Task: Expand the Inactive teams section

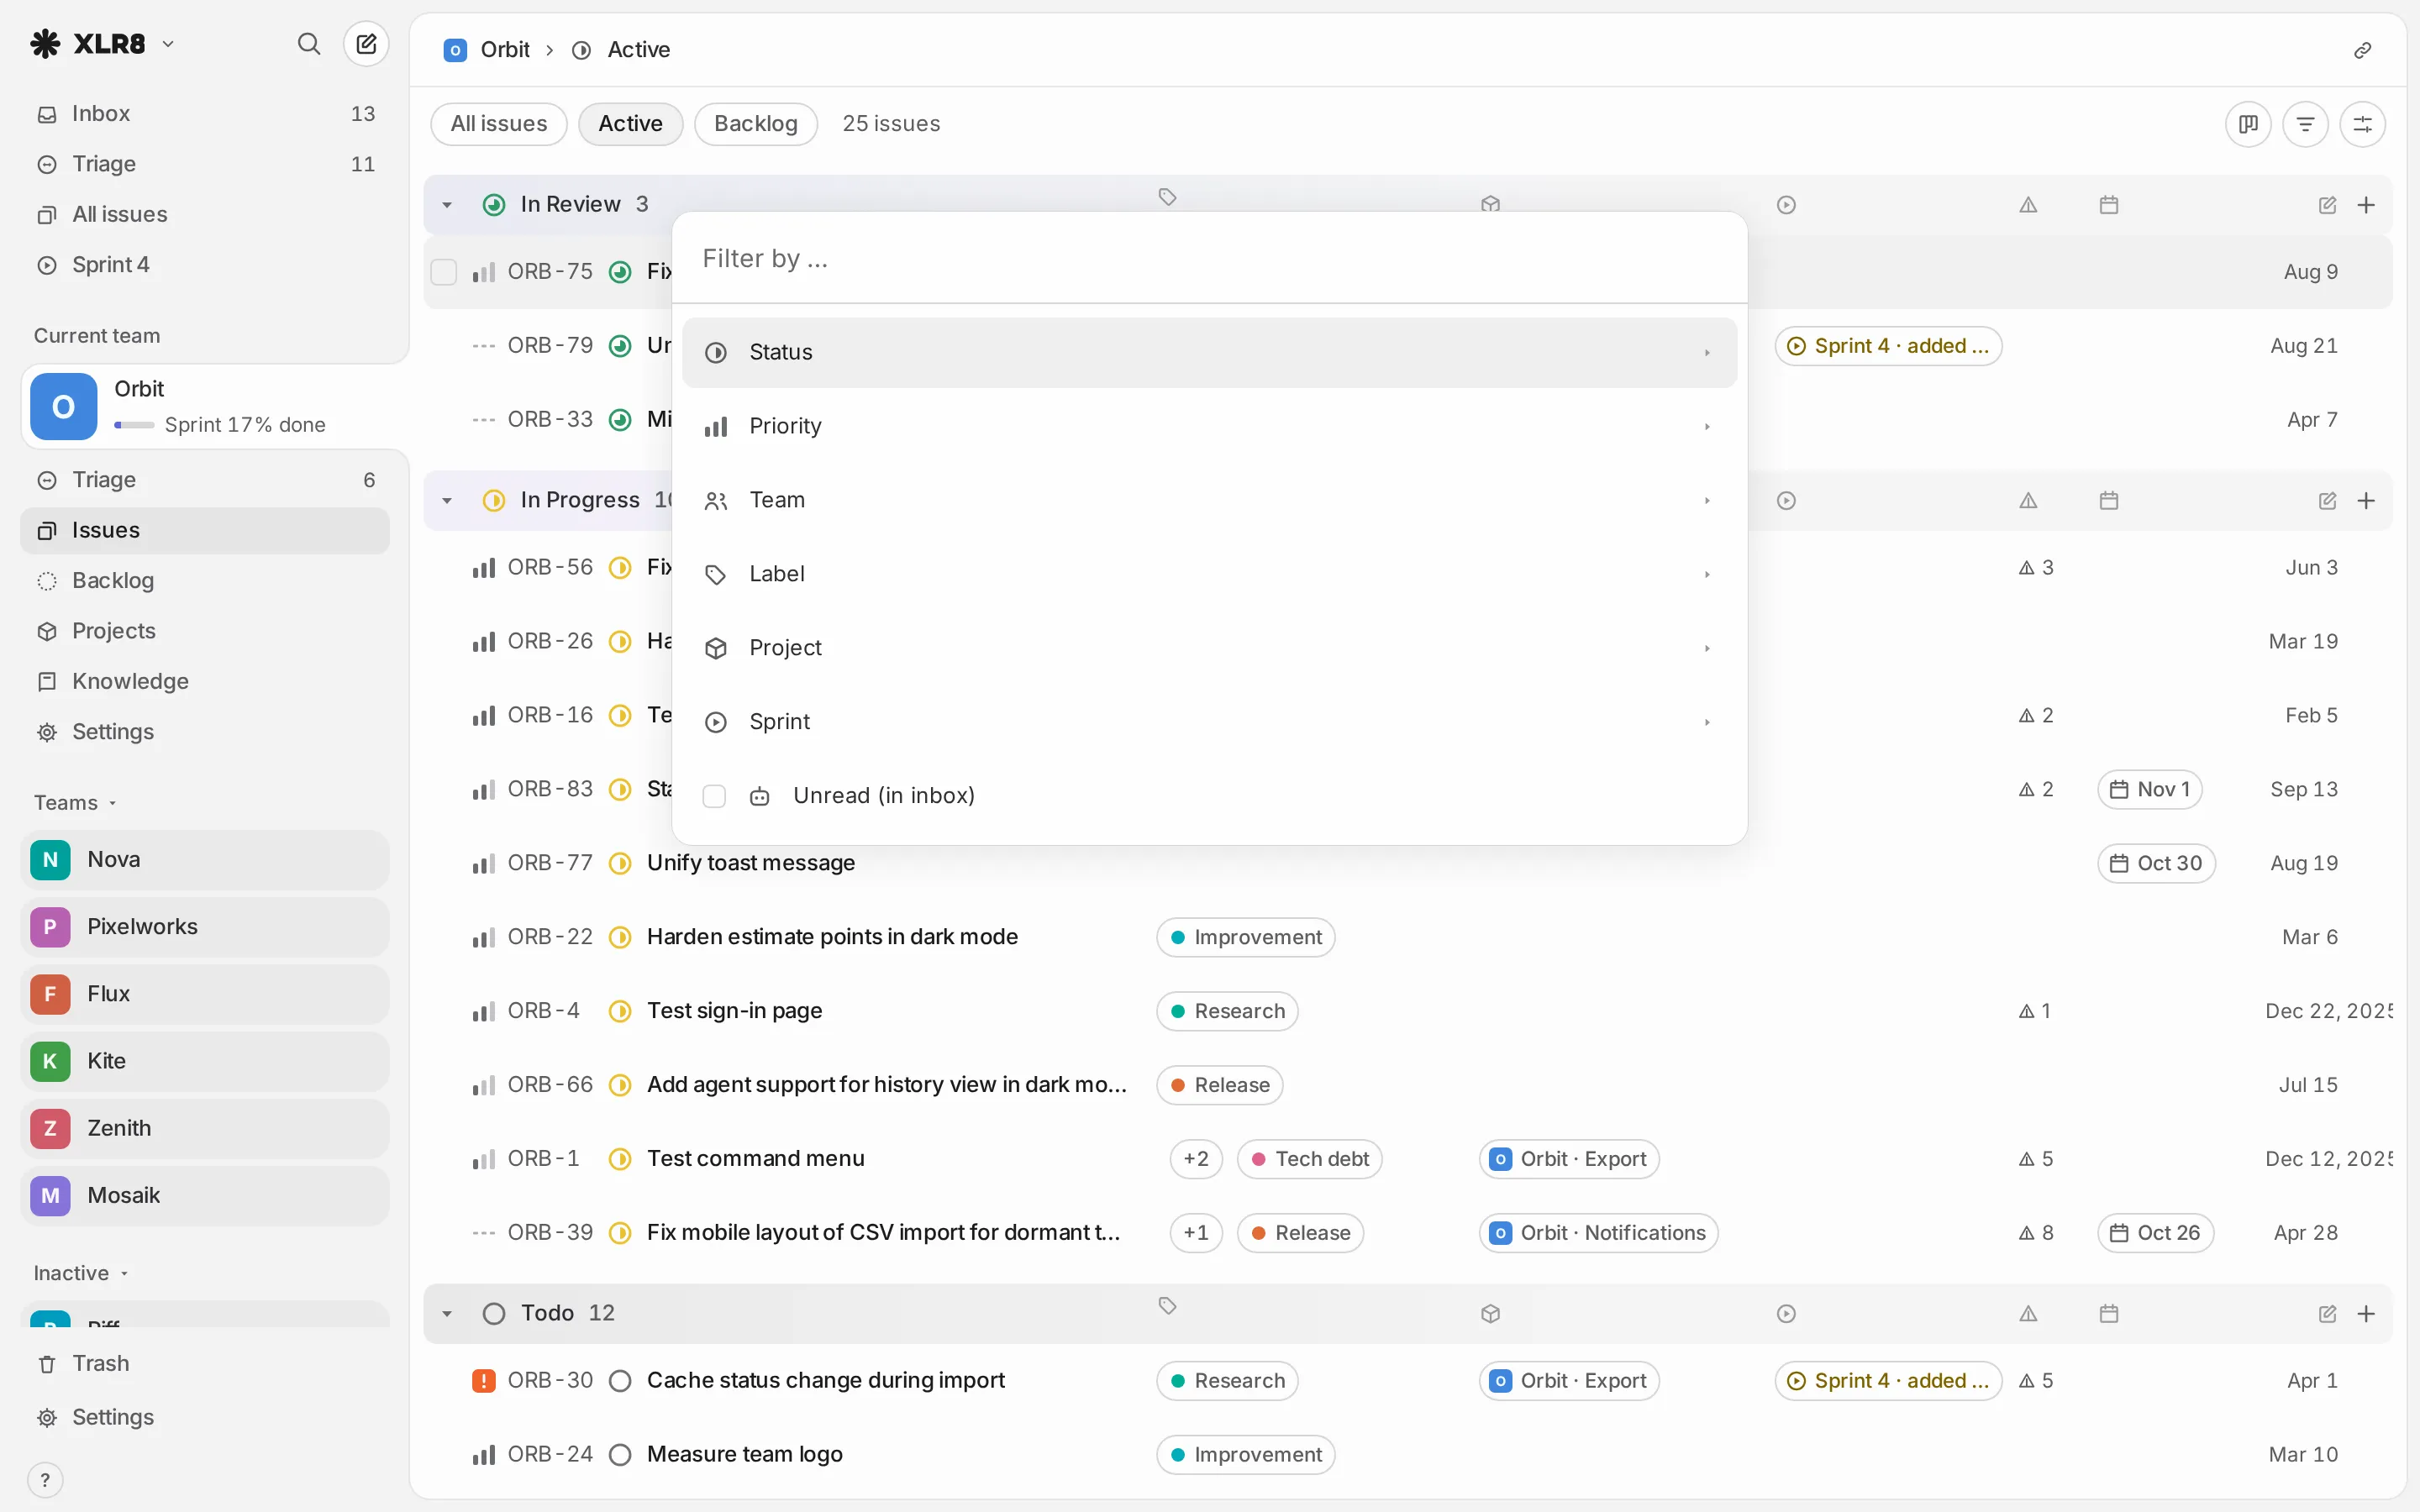Action: 81,1273
